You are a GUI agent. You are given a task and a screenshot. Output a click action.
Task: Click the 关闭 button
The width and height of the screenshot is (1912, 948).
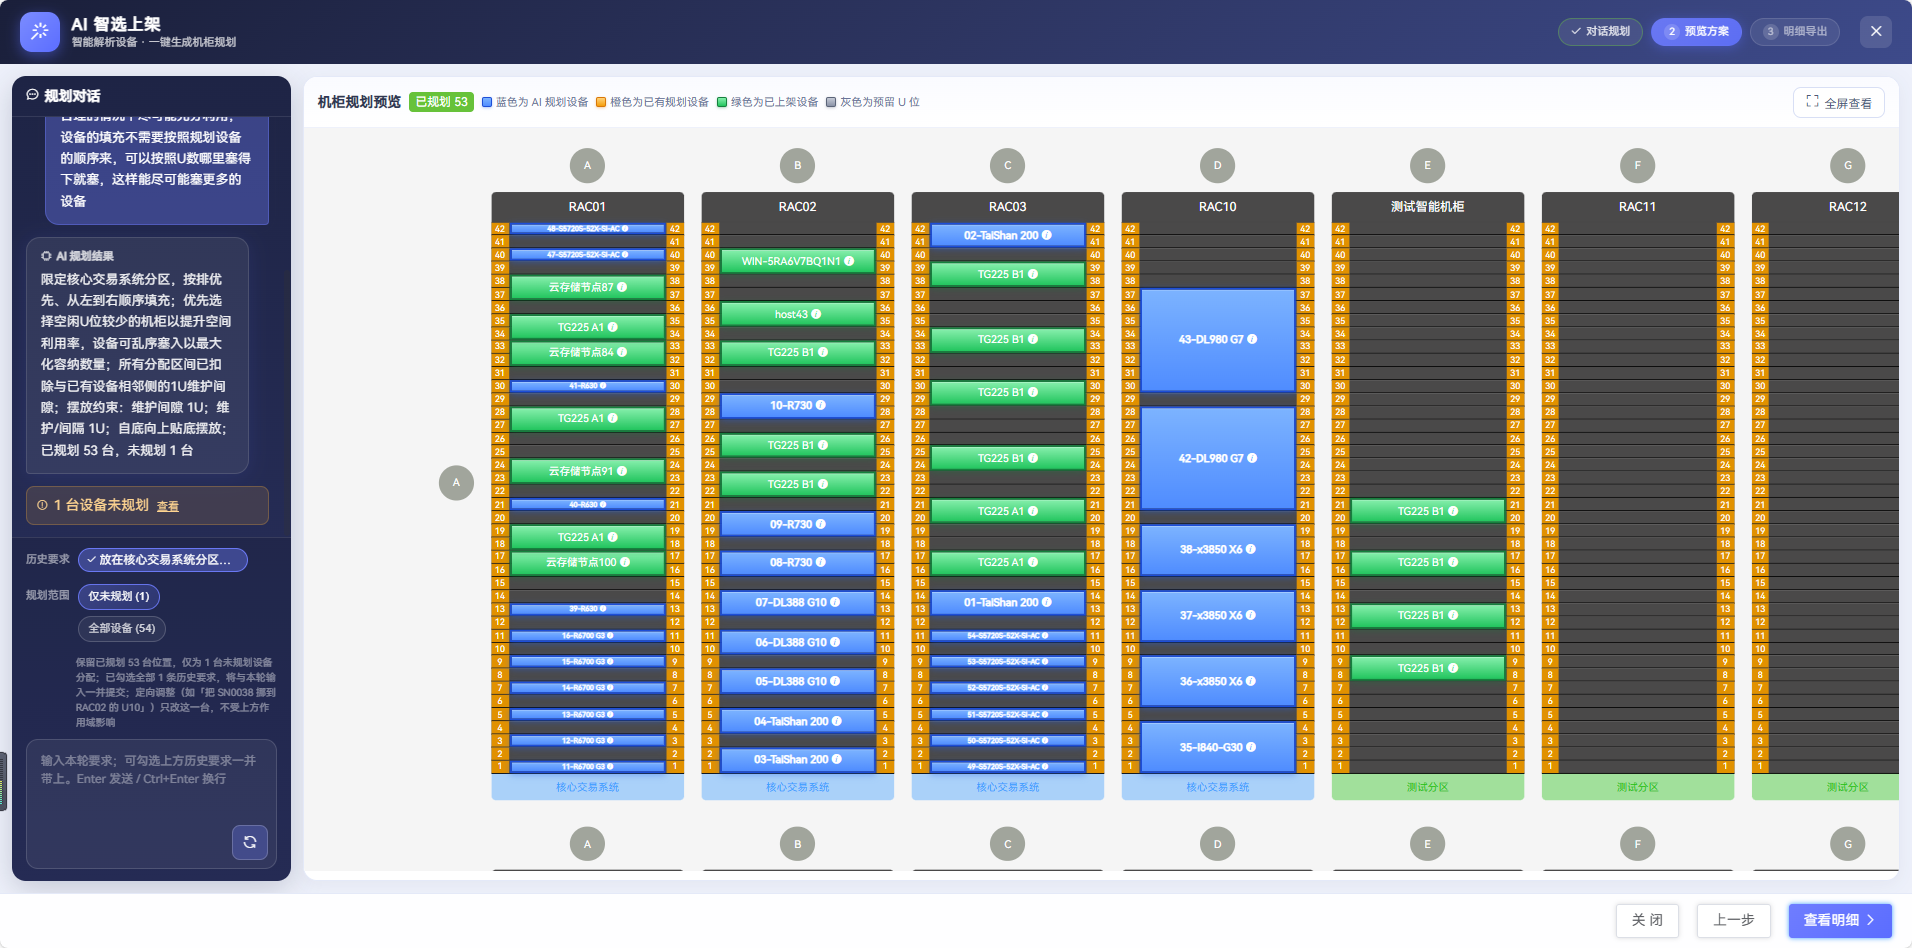click(1647, 920)
